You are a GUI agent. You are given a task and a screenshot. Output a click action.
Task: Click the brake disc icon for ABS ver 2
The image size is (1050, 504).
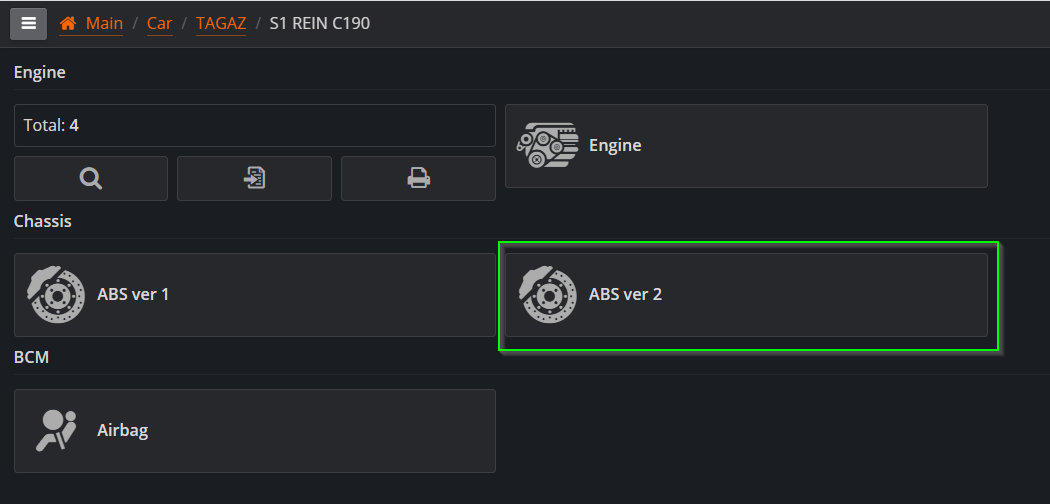(x=548, y=295)
